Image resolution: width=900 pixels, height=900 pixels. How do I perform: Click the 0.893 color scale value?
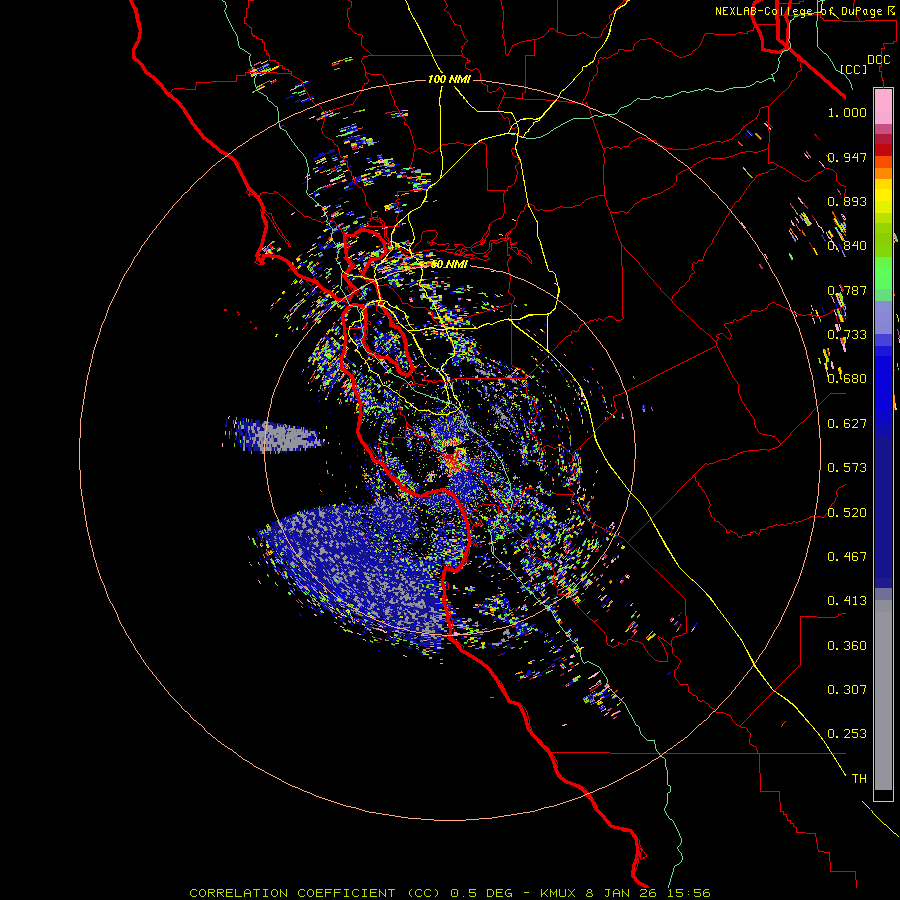(847, 201)
